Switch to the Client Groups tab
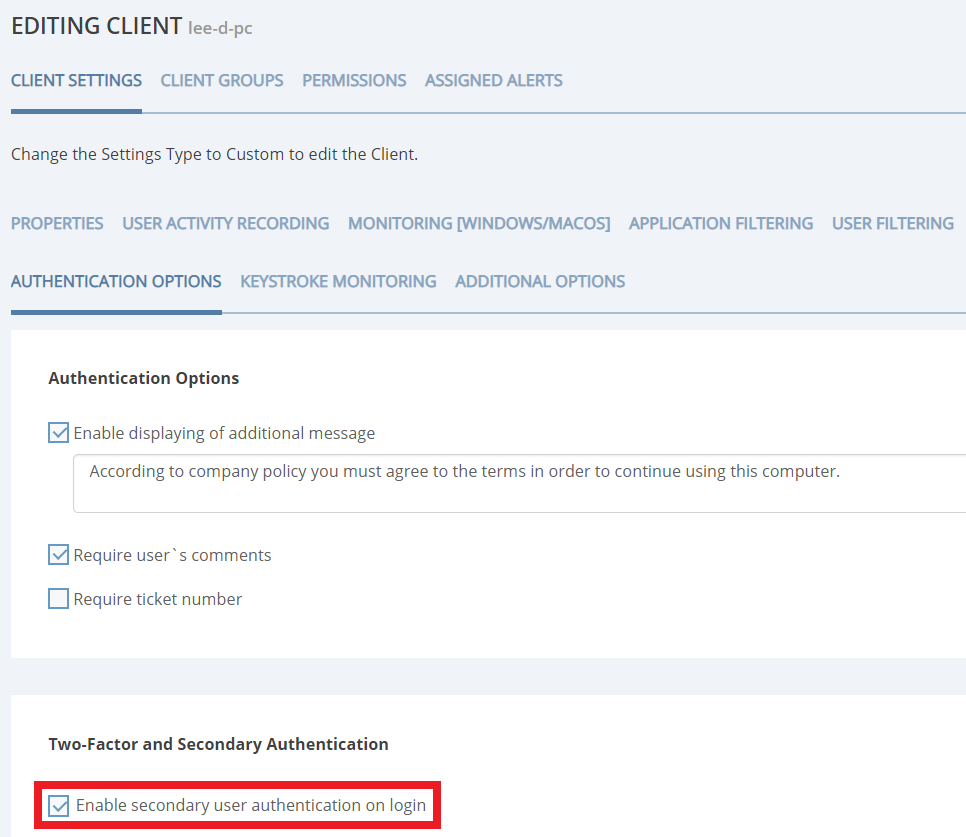The image size is (966, 837). tap(222, 80)
